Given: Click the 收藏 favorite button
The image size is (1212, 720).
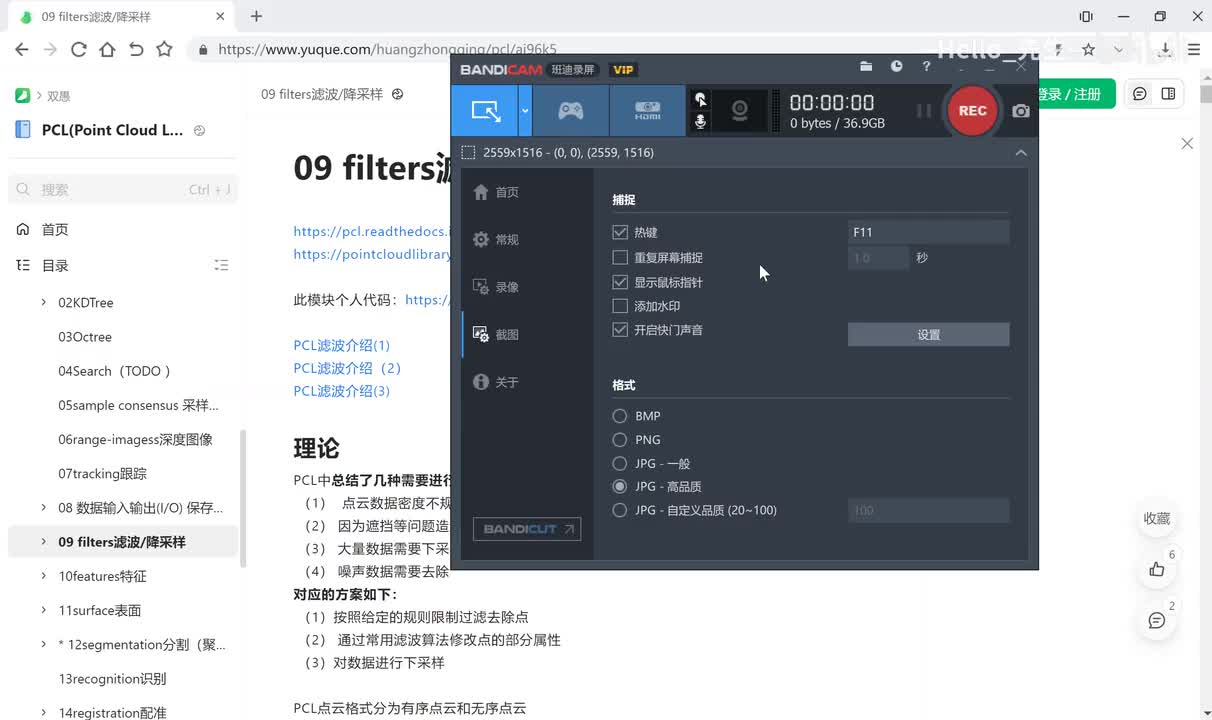Looking at the screenshot, I should (1157, 518).
